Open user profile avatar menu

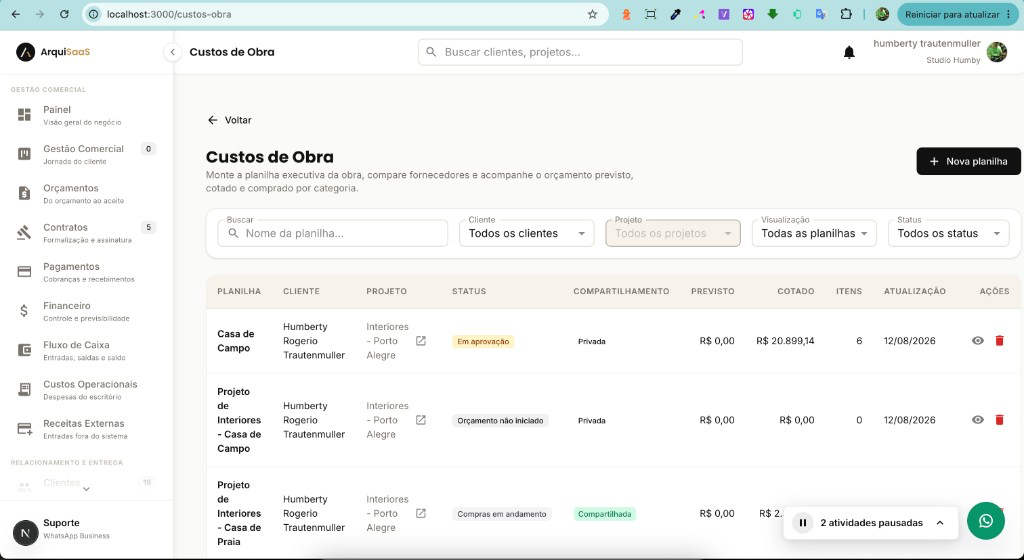click(997, 52)
